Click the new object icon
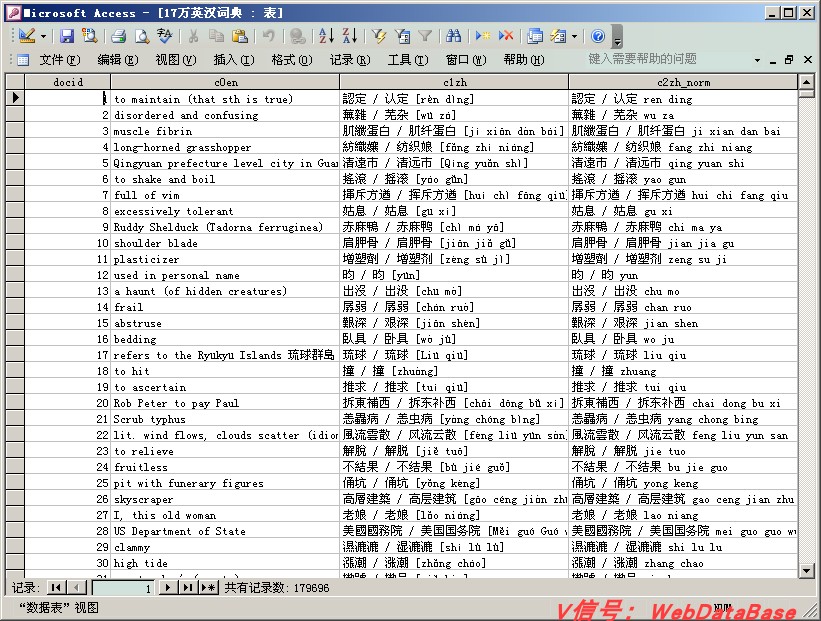Image resolution: width=821 pixels, height=621 pixels. point(558,36)
